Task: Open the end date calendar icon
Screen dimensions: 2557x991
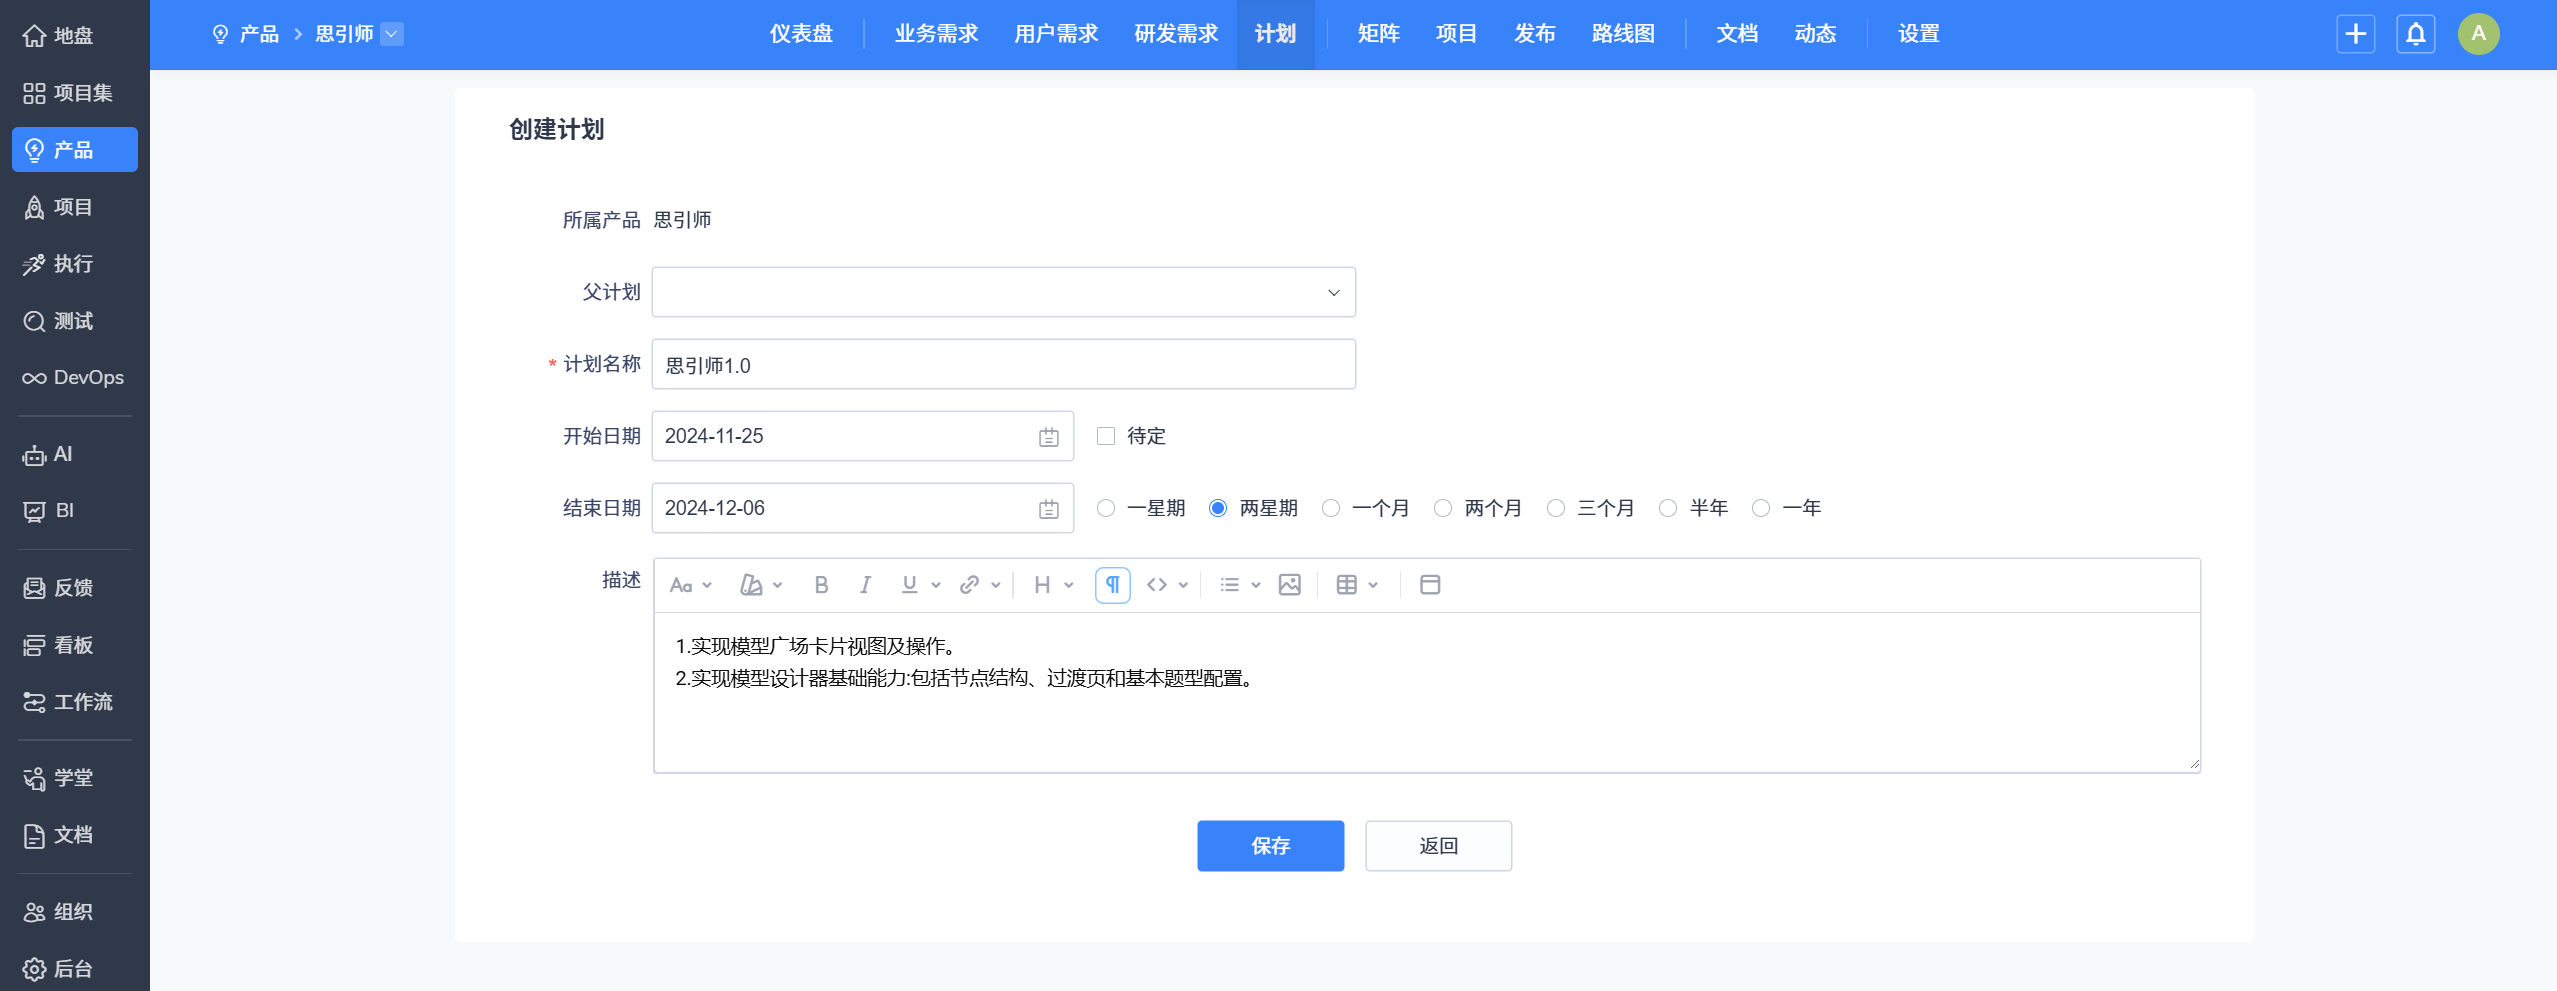Action: point(1048,509)
